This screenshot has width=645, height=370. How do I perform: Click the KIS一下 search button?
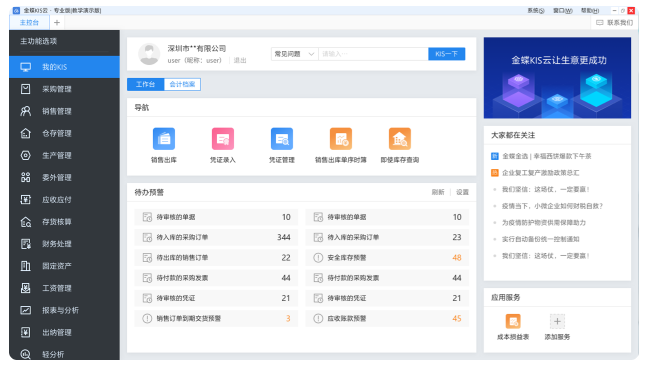(446, 54)
